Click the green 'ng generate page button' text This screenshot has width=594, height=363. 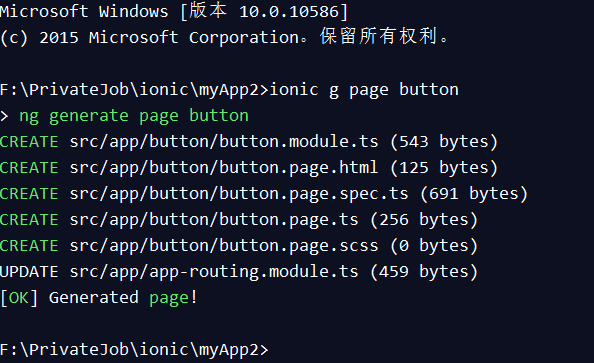click(134, 116)
